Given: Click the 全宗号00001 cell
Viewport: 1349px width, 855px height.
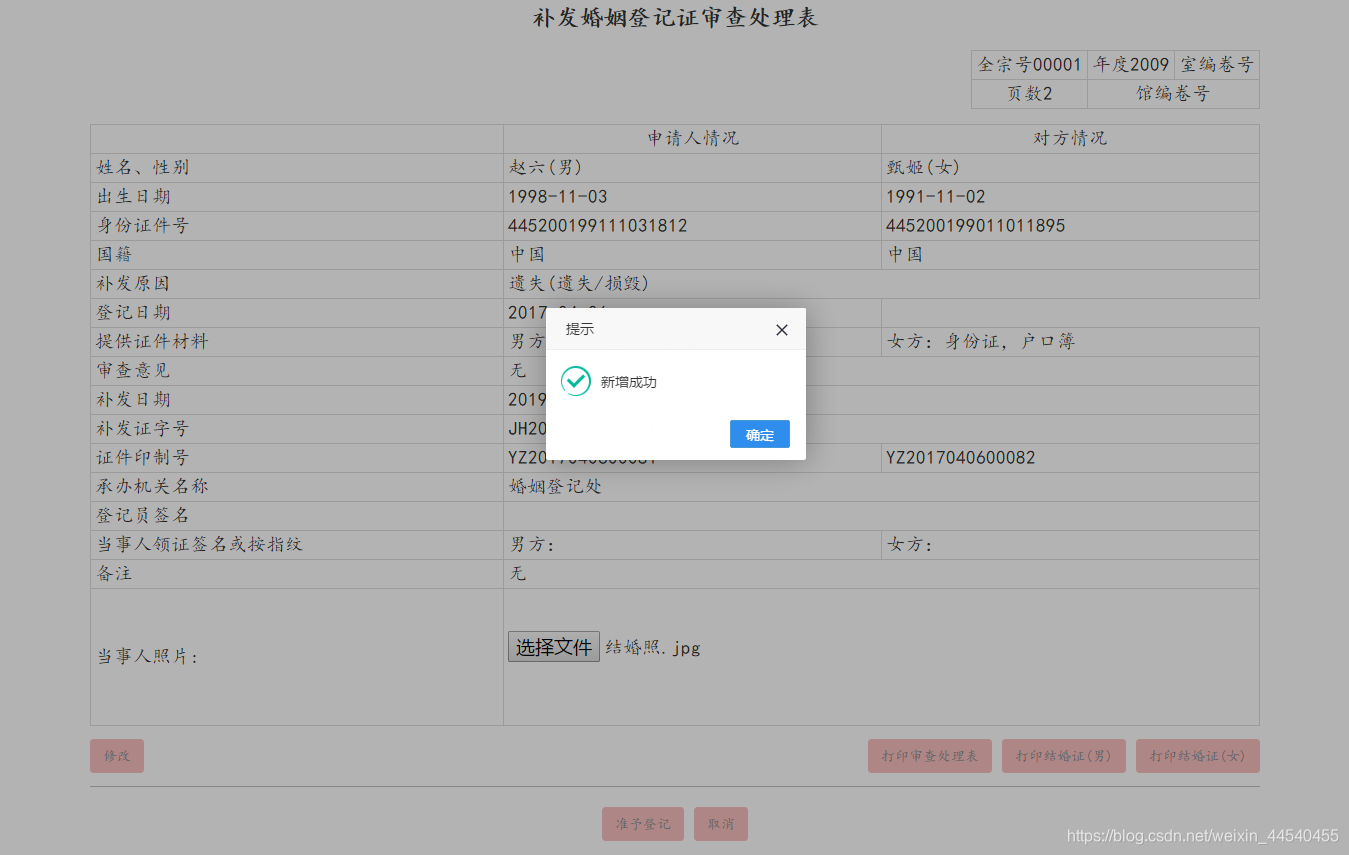Looking at the screenshot, I should pyautogui.click(x=1029, y=65).
